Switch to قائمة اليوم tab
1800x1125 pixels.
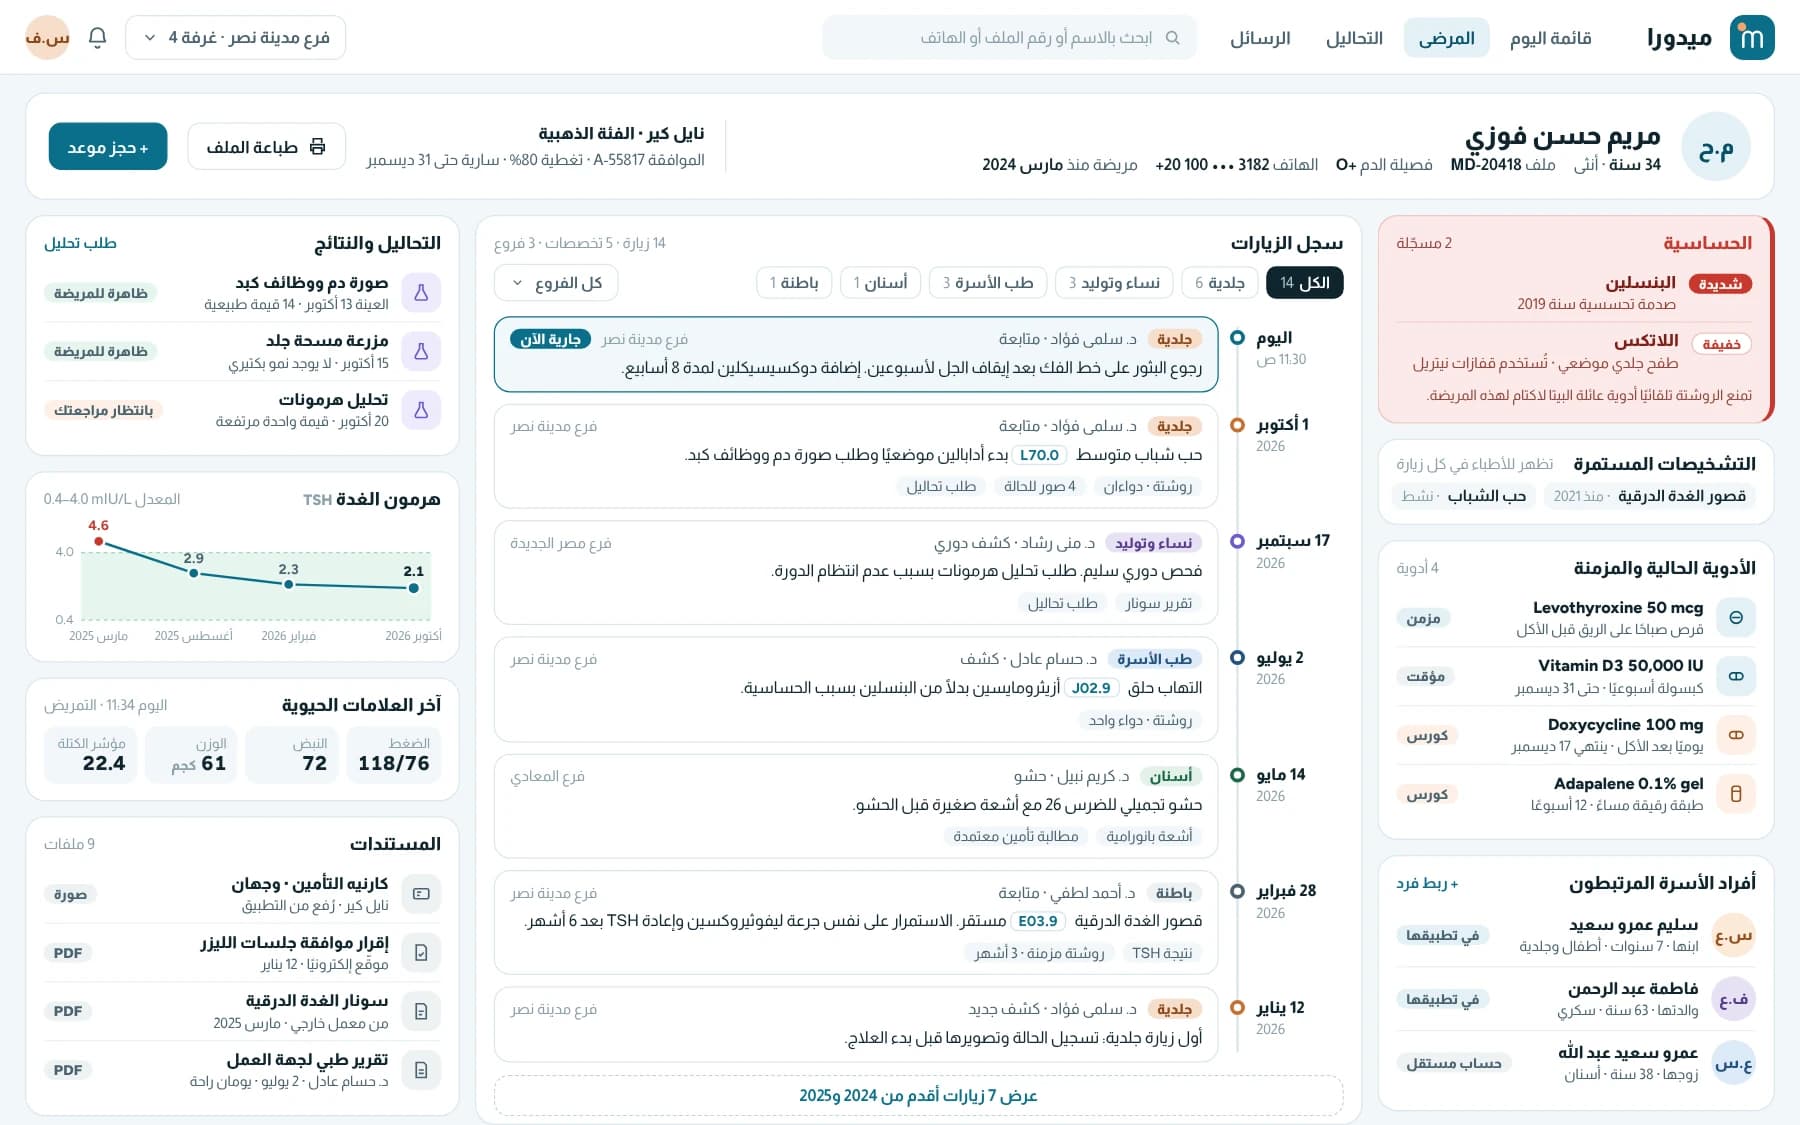1550,38
